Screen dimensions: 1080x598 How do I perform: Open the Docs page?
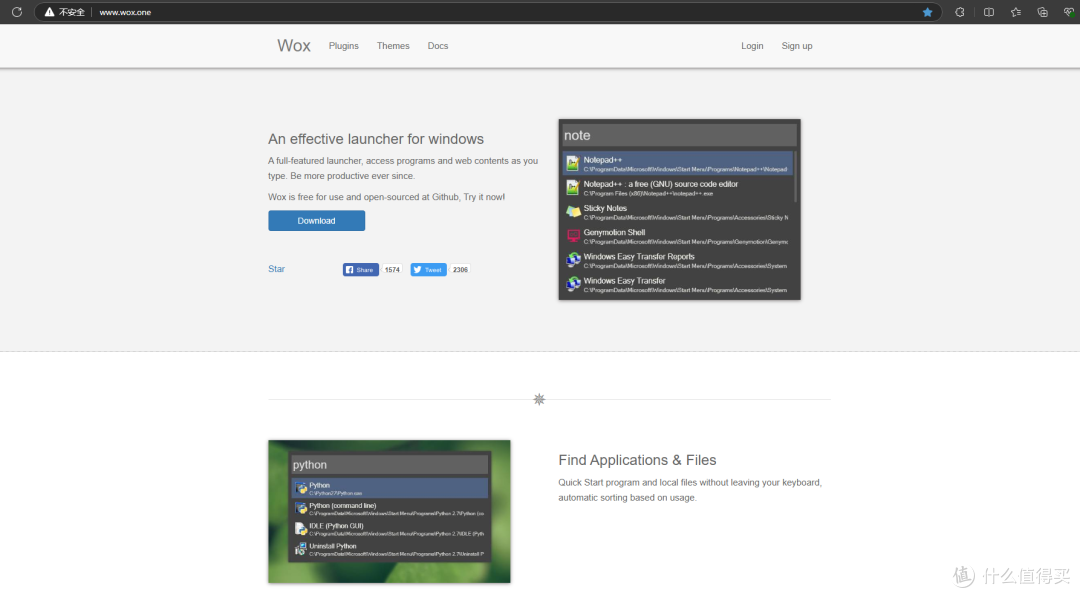pyautogui.click(x=437, y=45)
